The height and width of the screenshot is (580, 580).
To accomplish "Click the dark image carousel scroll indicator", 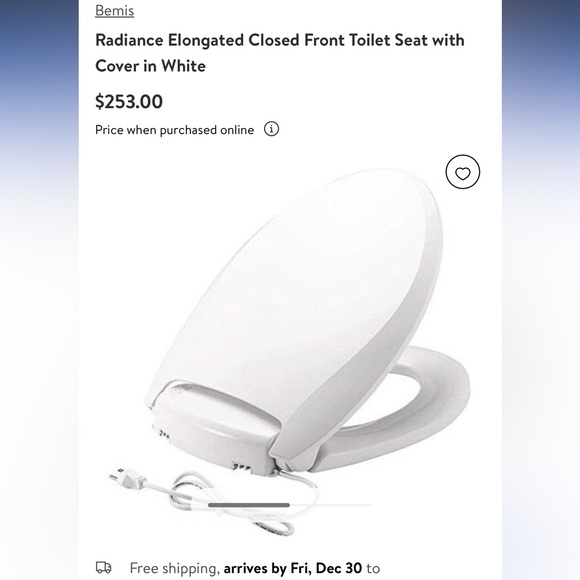I will click(x=249, y=505).
